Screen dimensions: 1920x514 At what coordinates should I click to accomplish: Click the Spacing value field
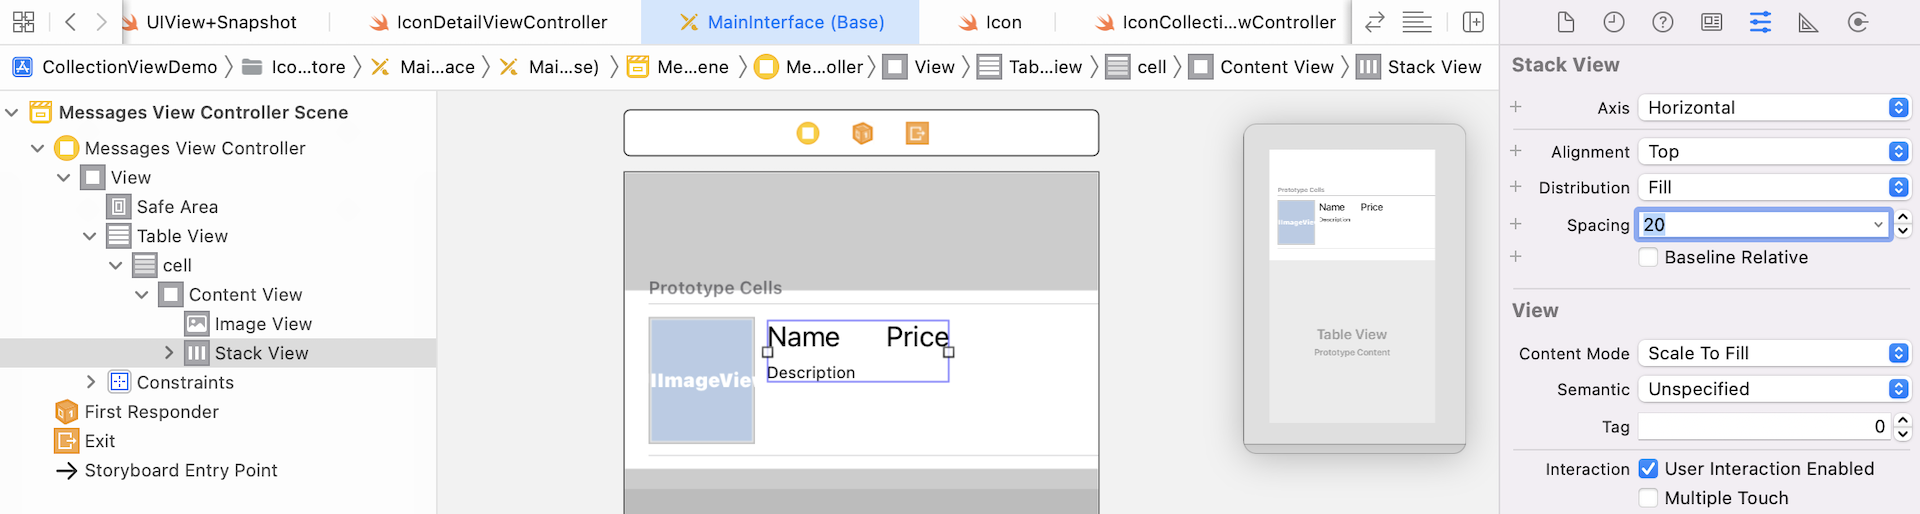(1755, 225)
